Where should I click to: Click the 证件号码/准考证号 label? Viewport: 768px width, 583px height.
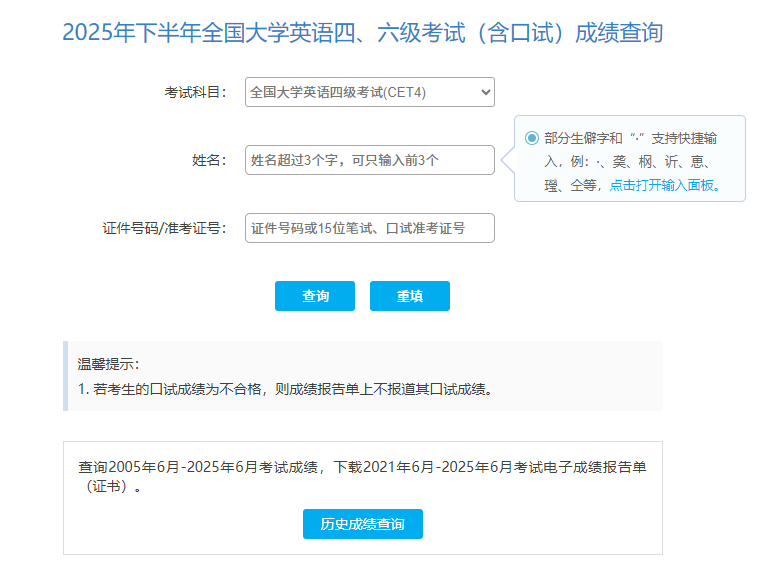click(165, 228)
